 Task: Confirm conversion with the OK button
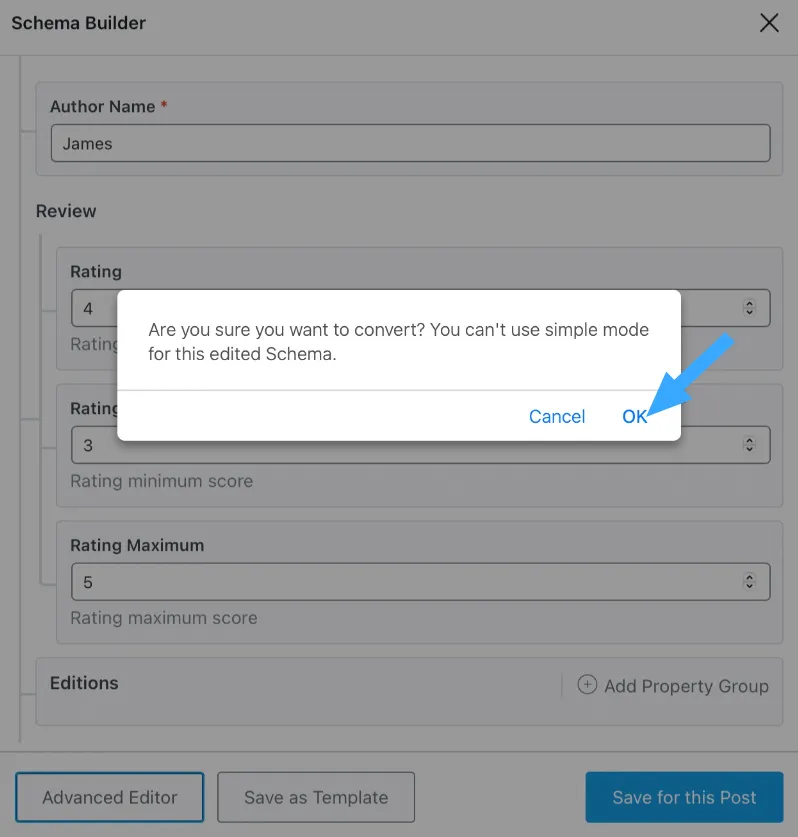635,416
